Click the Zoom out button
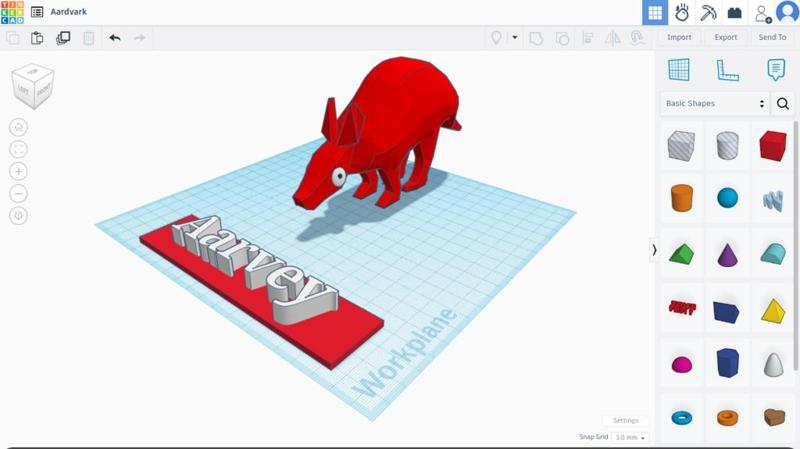 click(x=19, y=193)
